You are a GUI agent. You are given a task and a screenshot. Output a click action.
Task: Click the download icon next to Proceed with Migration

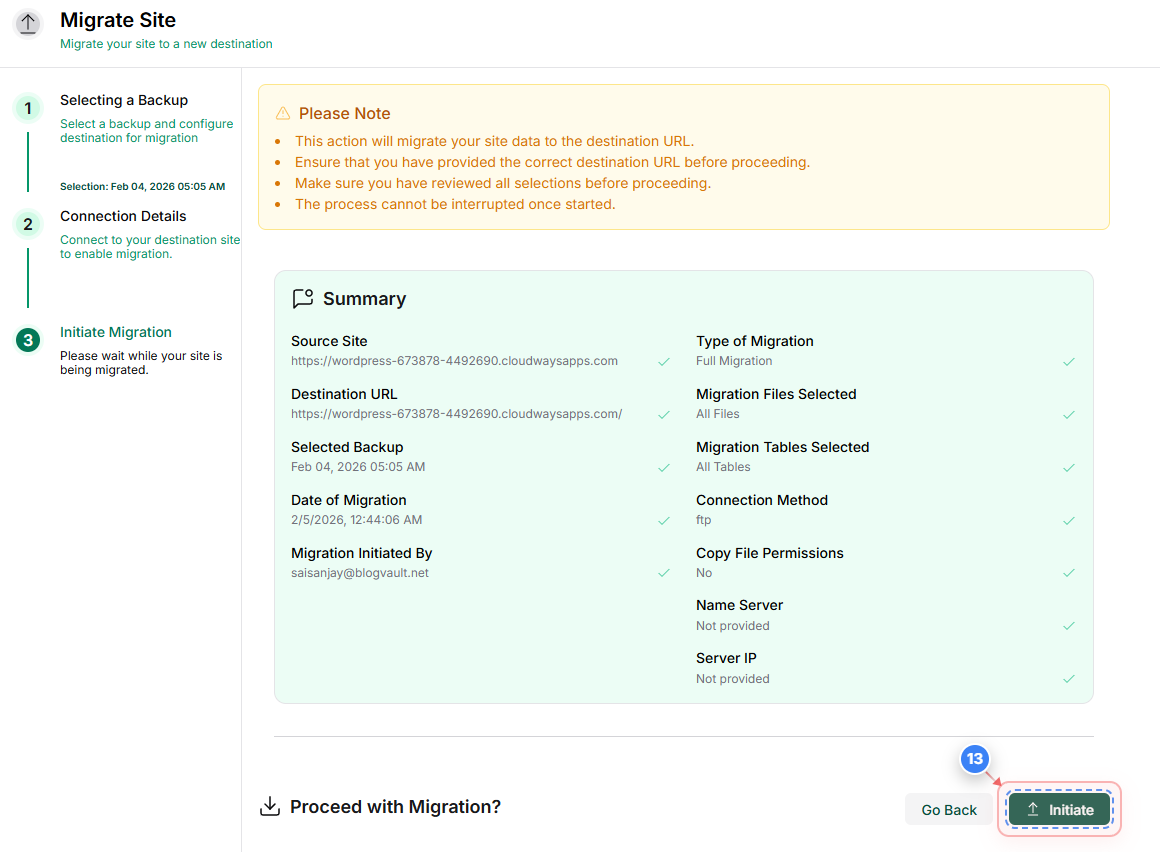(270, 805)
